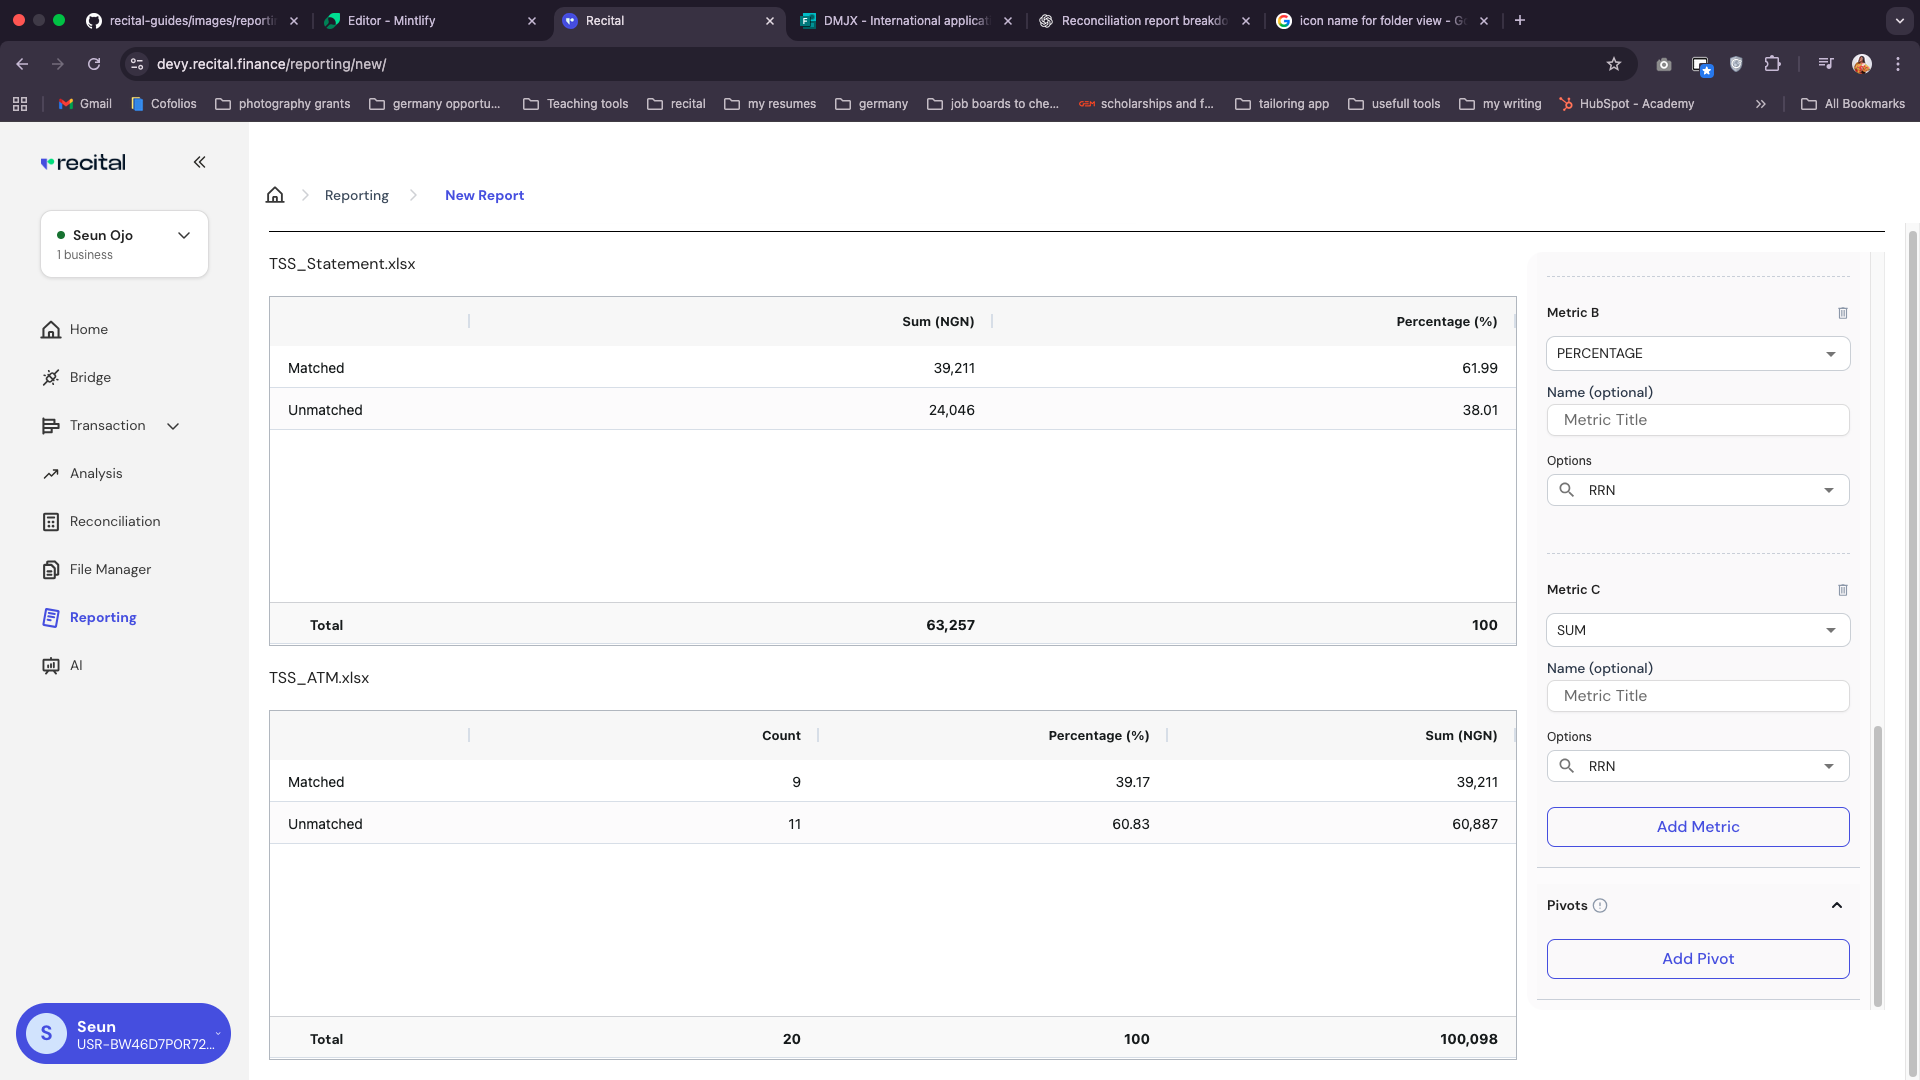Collapse the Pivots section chevron
The image size is (1920, 1080).
point(1837,905)
